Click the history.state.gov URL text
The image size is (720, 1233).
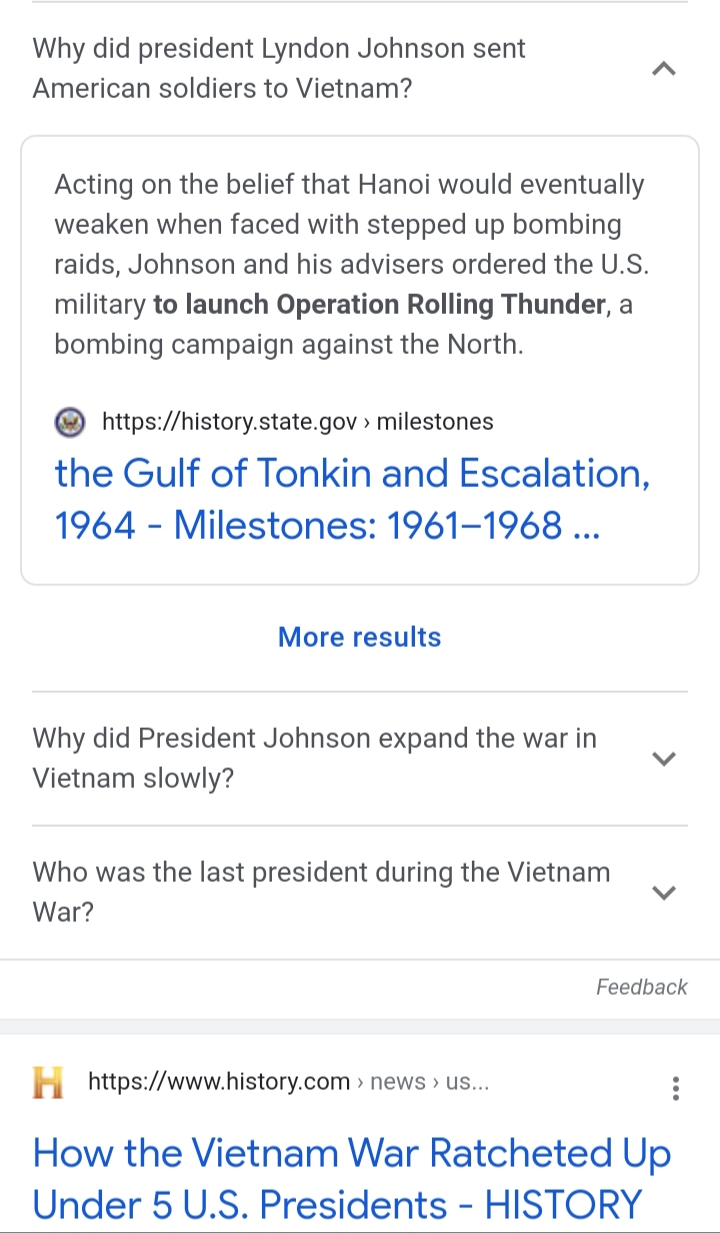[229, 422]
